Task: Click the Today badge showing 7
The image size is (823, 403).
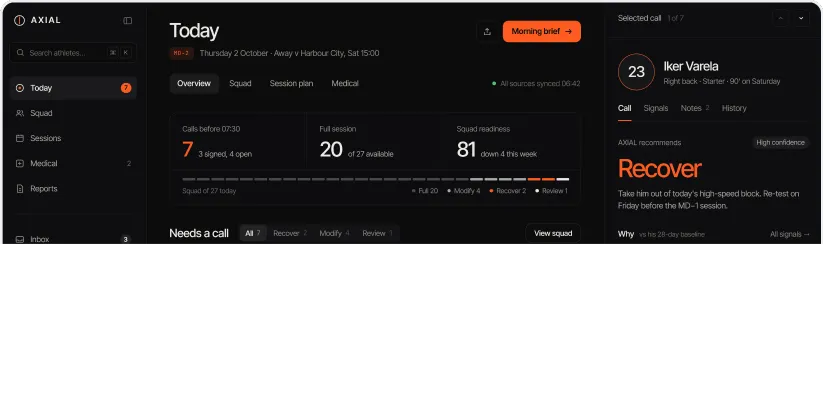Action: coord(126,88)
